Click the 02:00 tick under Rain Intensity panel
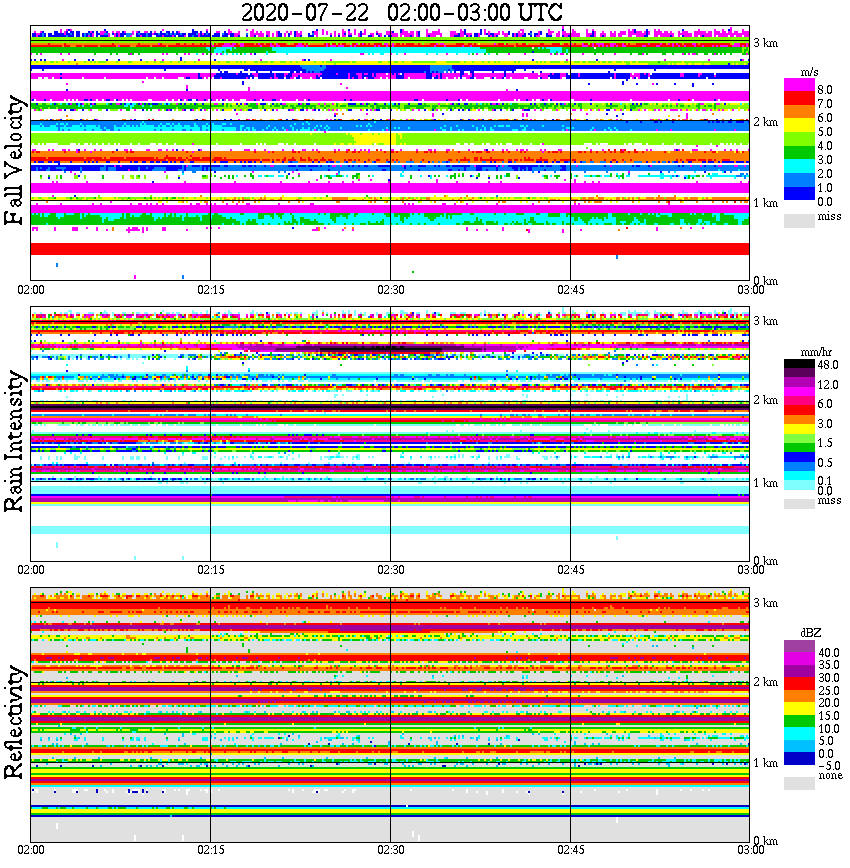The height and width of the screenshot is (868, 850). click(x=31, y=570)
